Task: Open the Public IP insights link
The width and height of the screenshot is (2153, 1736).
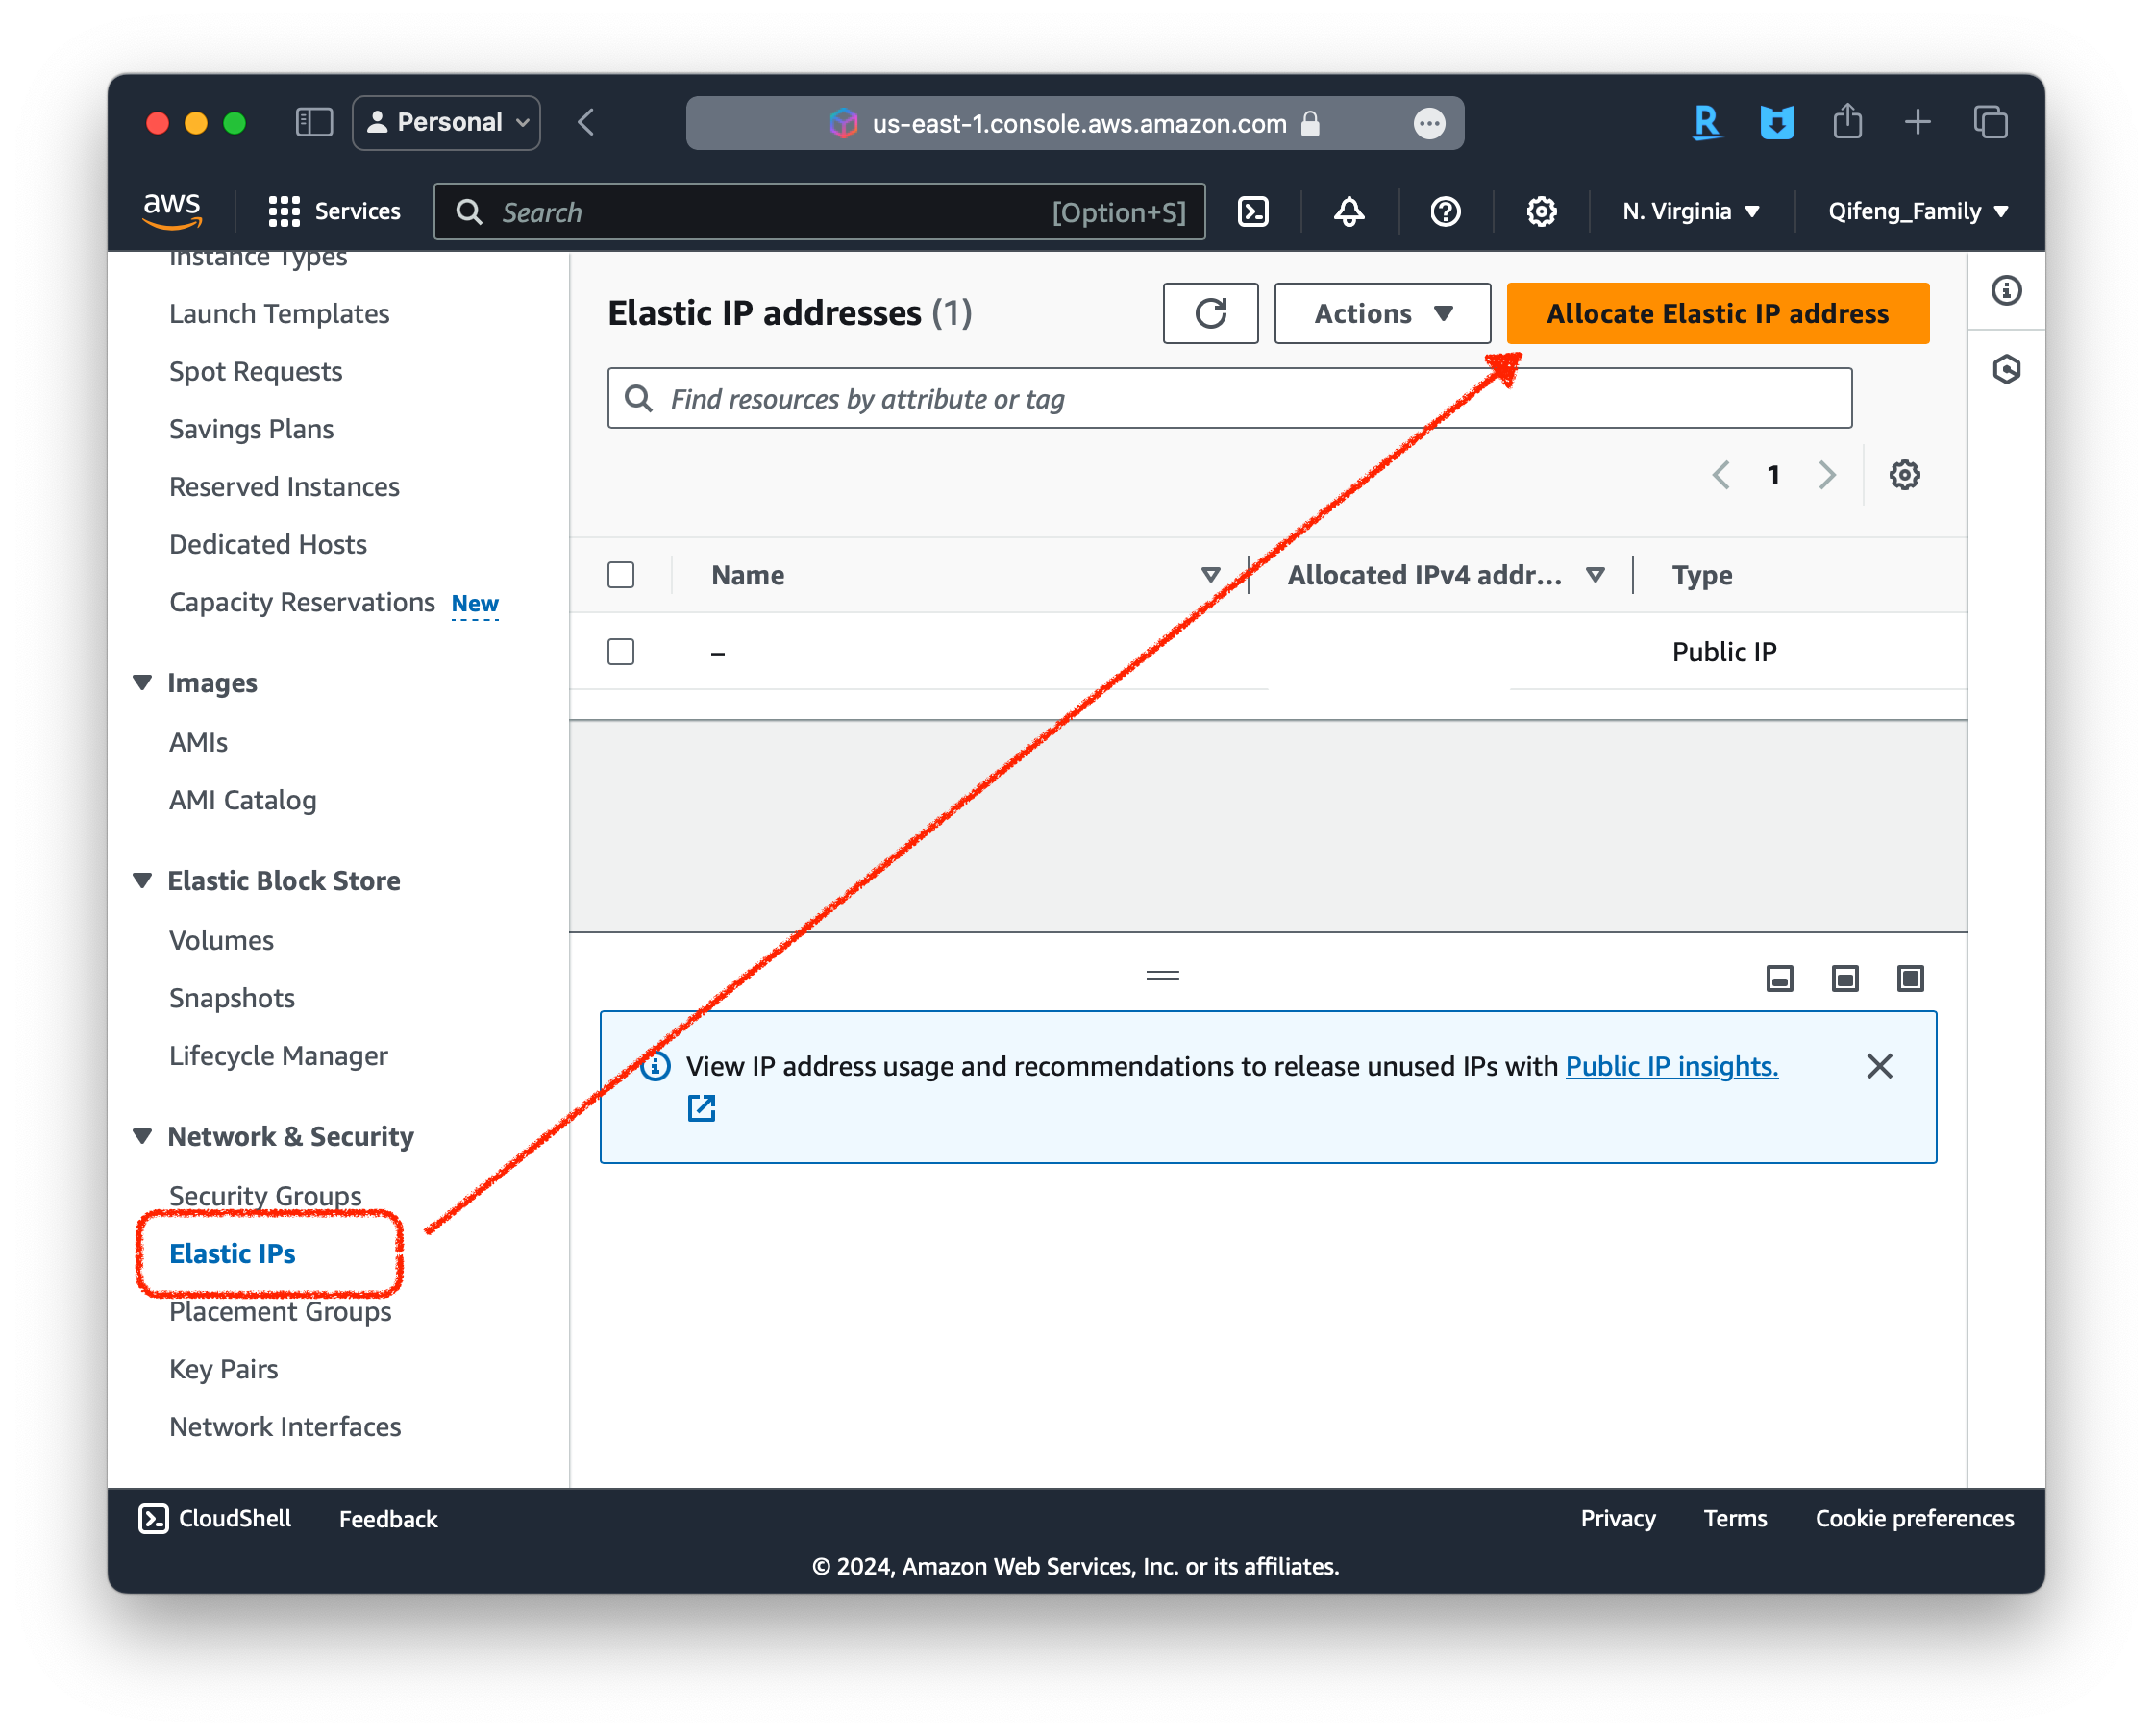Action: 1671,1066
